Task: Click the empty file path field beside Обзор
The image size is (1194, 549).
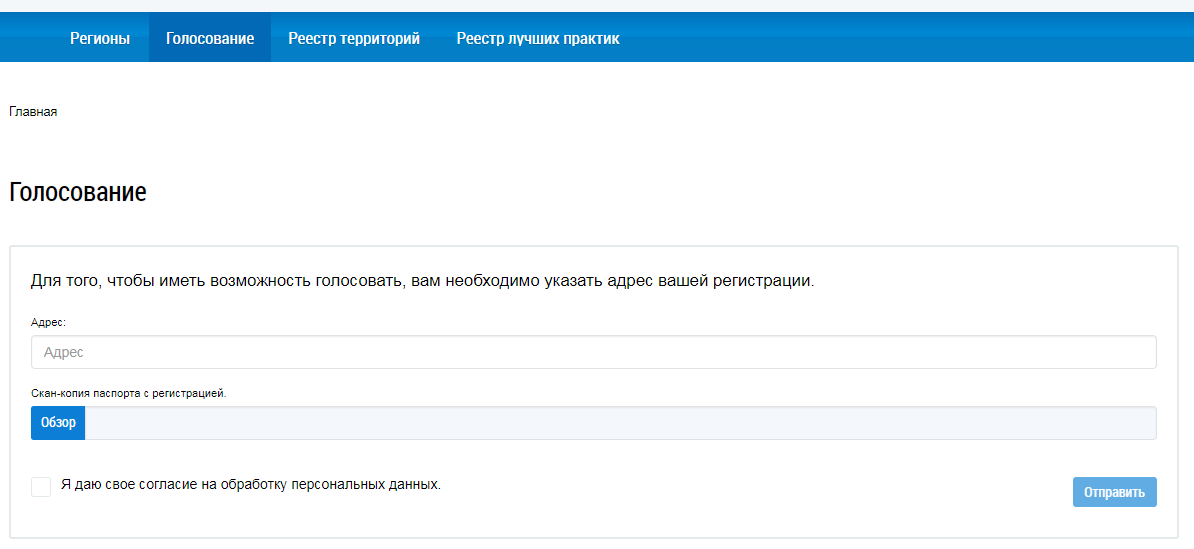Action: (620, 423)
